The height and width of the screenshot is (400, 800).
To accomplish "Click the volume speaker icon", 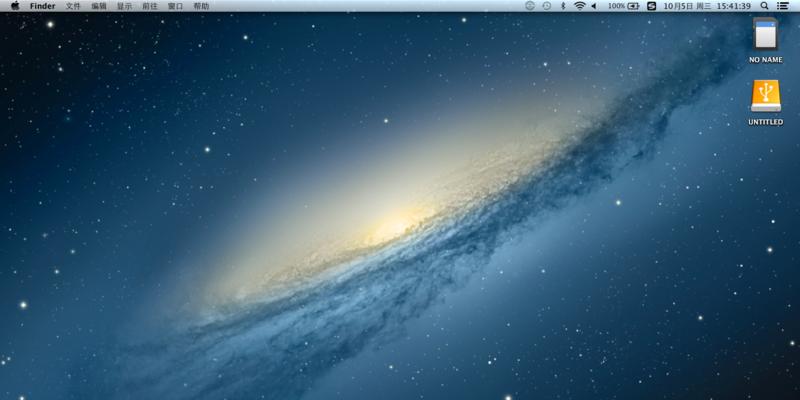I will 594,6.
